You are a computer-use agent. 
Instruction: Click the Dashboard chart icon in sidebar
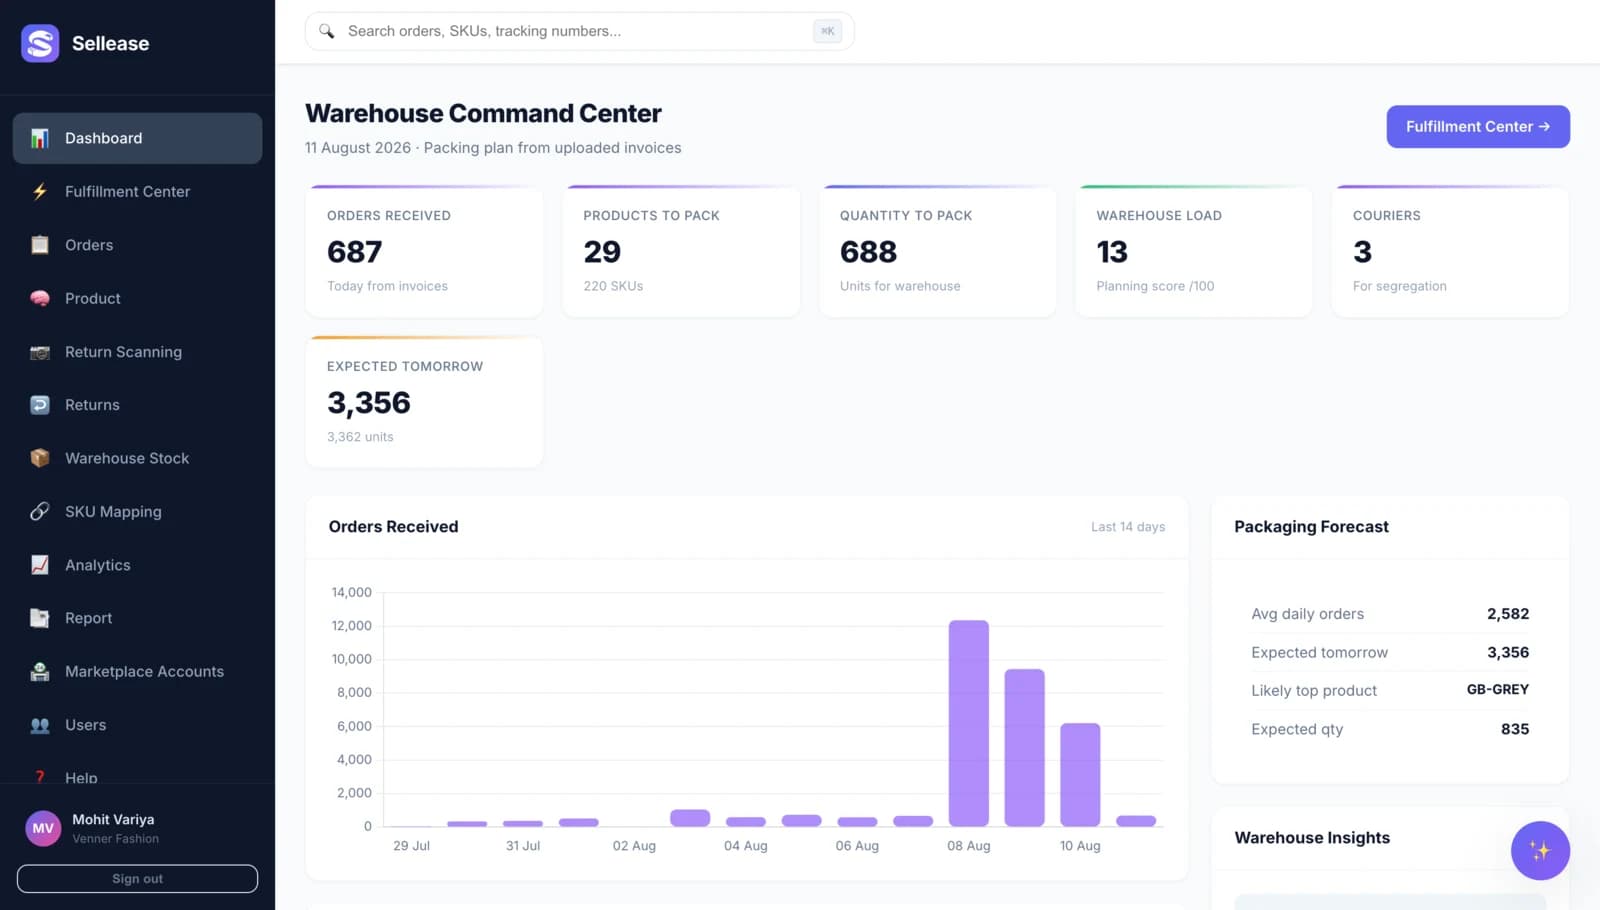(x=40, y=138)
